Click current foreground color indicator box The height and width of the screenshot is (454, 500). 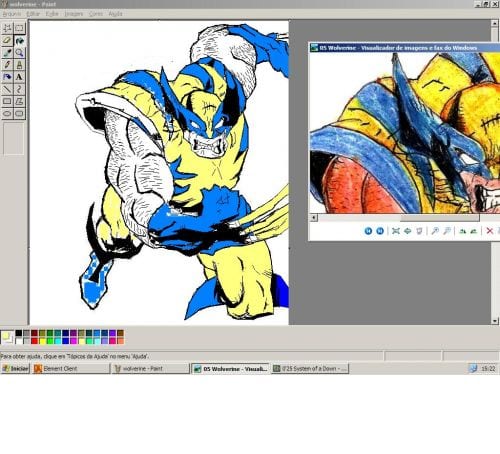tap(6, 335)
